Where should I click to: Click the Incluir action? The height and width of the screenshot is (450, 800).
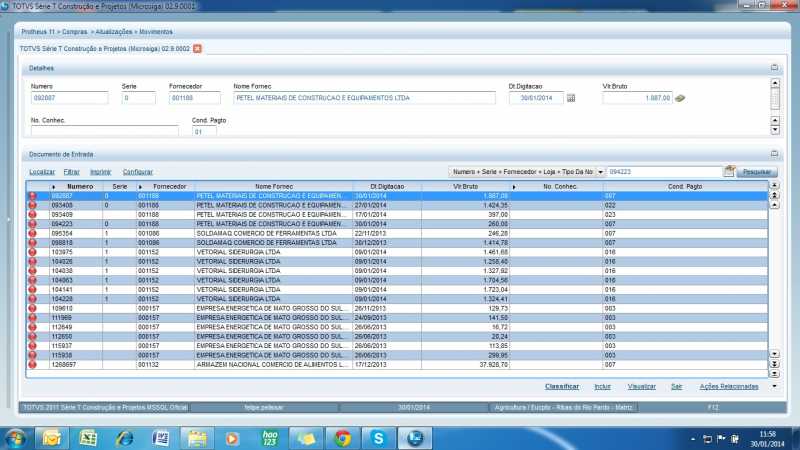[x=603, y=387]
